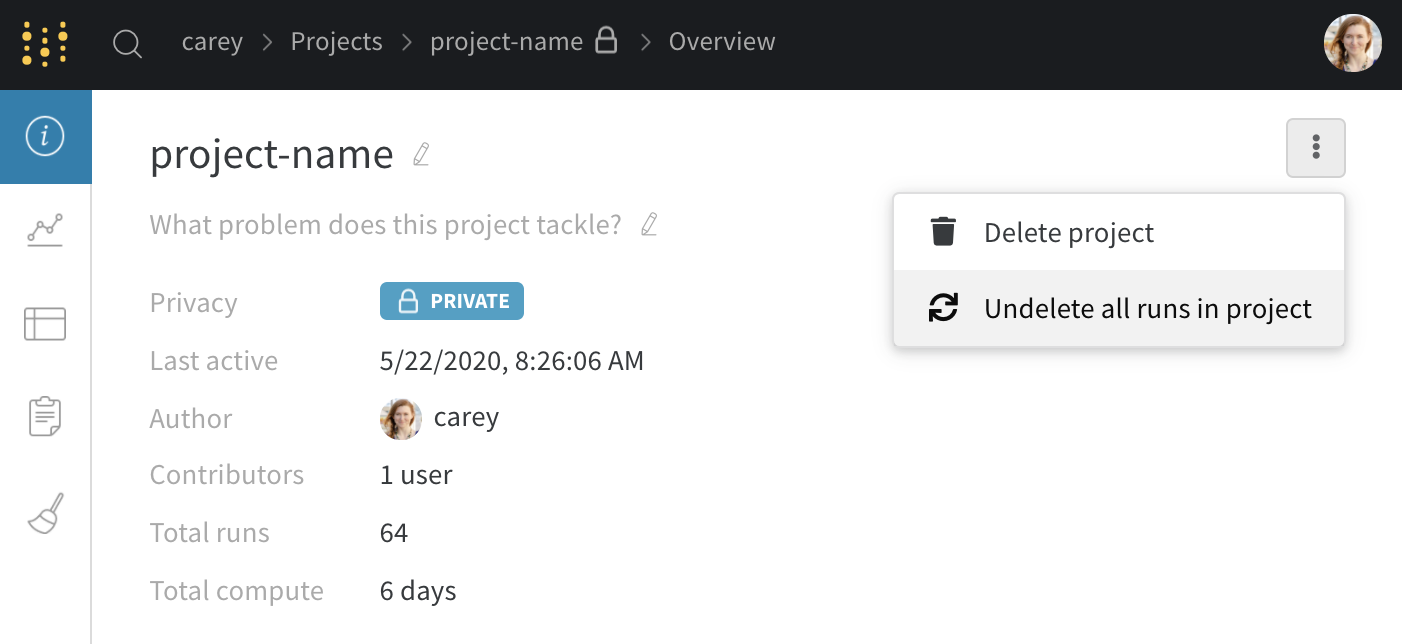Click the project-name breadcrumb link
1402x644 pixels.
click(x=506, y=42)
